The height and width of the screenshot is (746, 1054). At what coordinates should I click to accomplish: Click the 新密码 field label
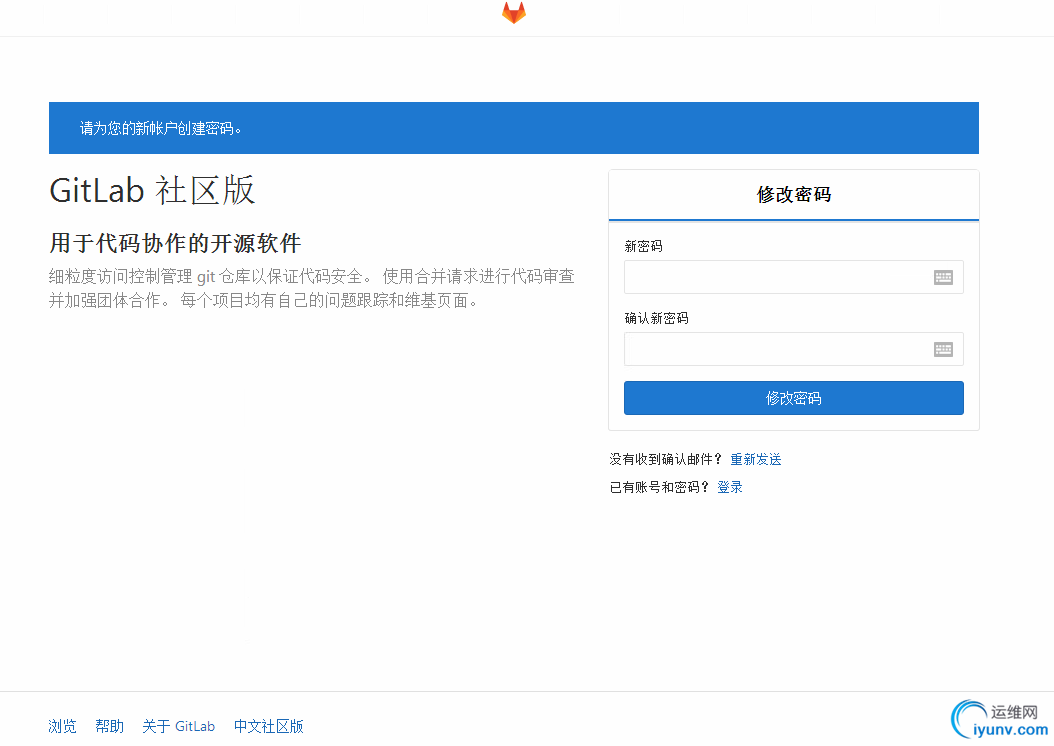tap(643, 246)
